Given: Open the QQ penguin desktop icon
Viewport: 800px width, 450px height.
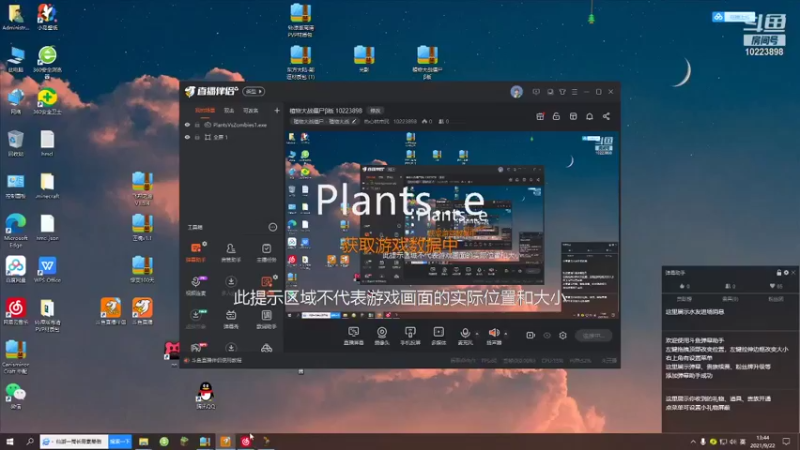Looking at the screenshot, I should coord(206,395).
